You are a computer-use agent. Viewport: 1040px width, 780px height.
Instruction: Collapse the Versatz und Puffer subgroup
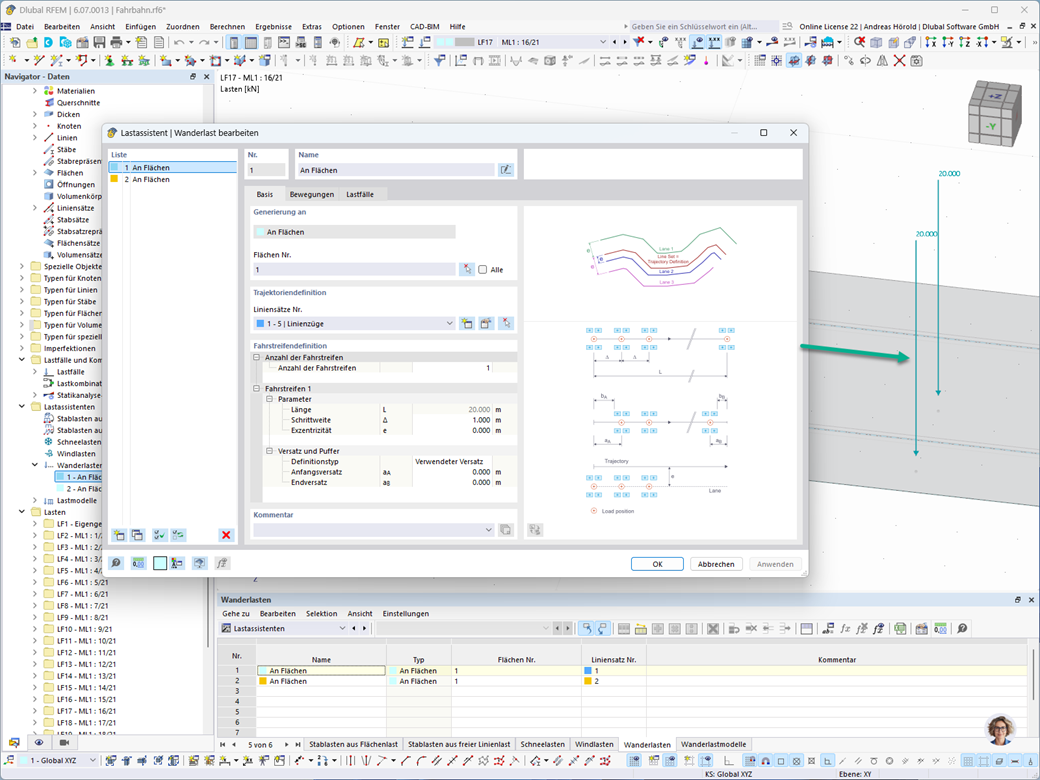tap(270, 451)
